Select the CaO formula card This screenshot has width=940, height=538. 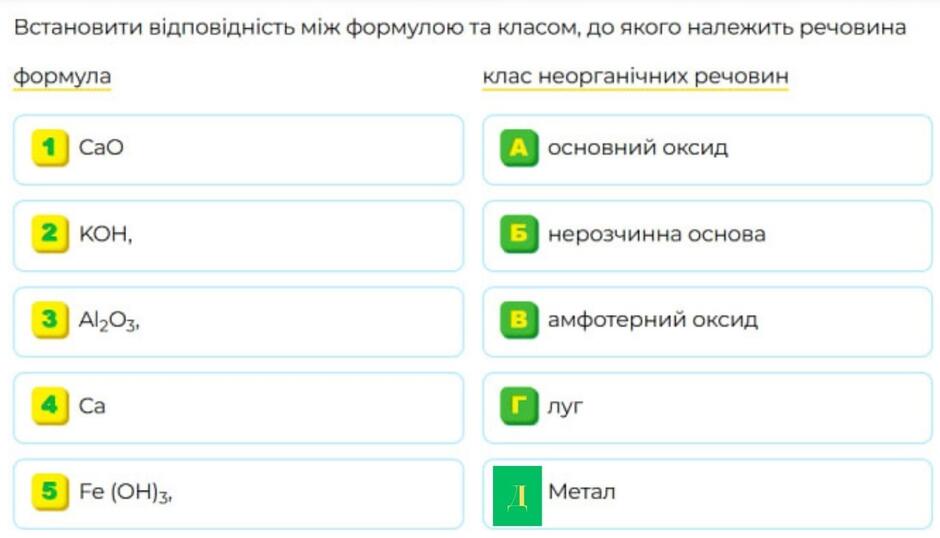pos(239,150)
